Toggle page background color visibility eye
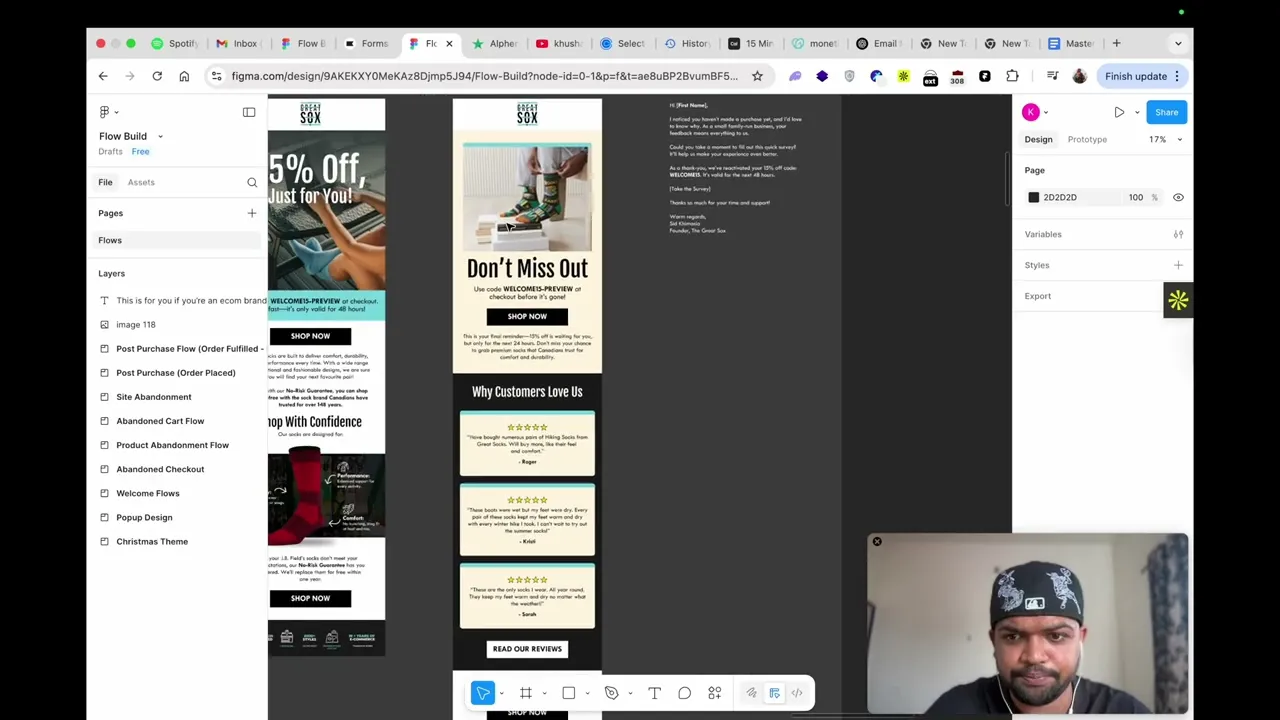 1178,198
